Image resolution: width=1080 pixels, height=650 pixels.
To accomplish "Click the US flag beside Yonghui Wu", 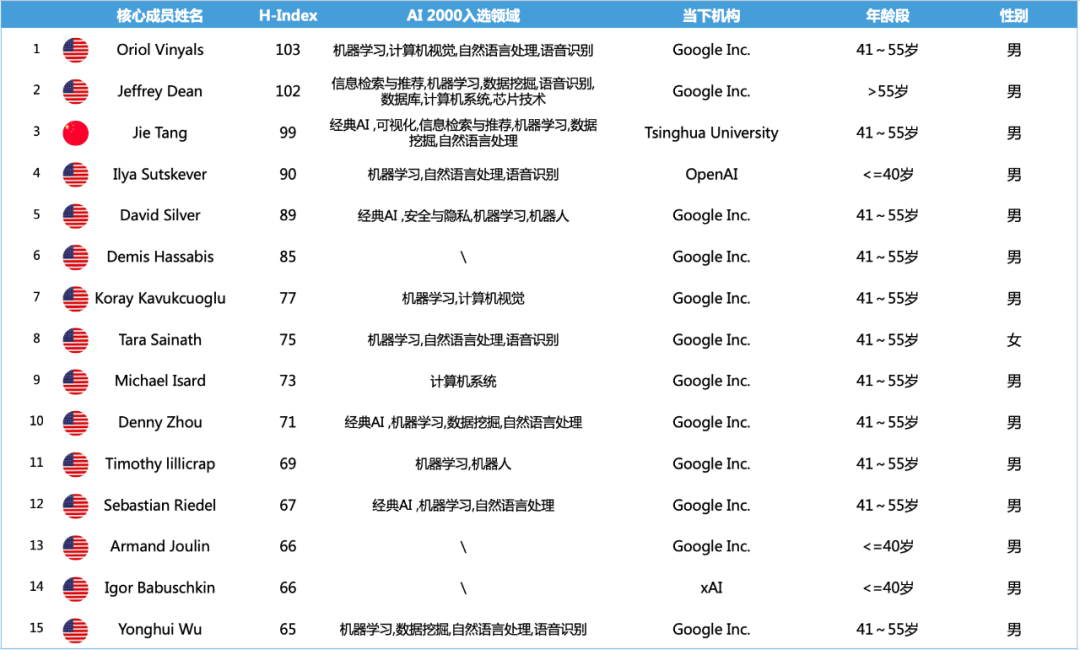I will pos(76,629).
